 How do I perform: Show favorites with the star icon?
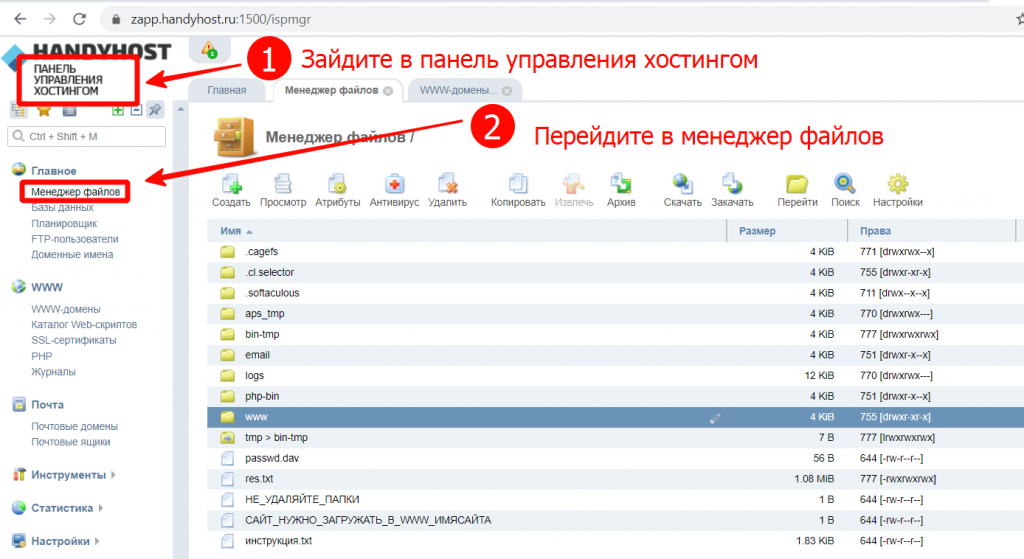(x=44, y=111)
